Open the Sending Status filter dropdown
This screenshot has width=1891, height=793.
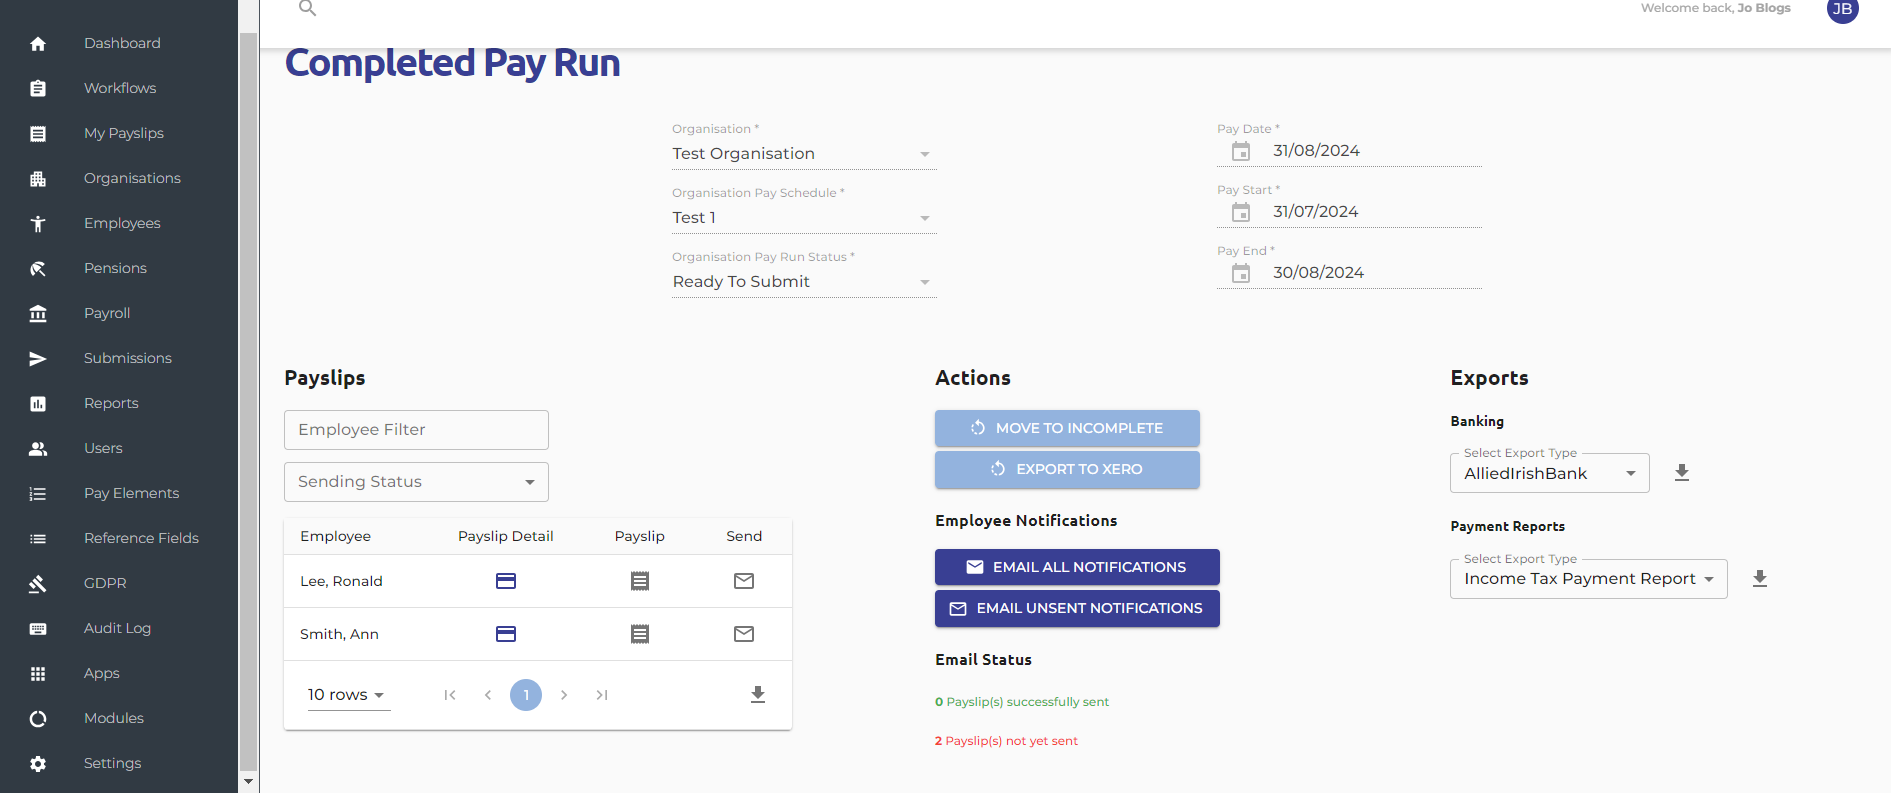(416, 482)
